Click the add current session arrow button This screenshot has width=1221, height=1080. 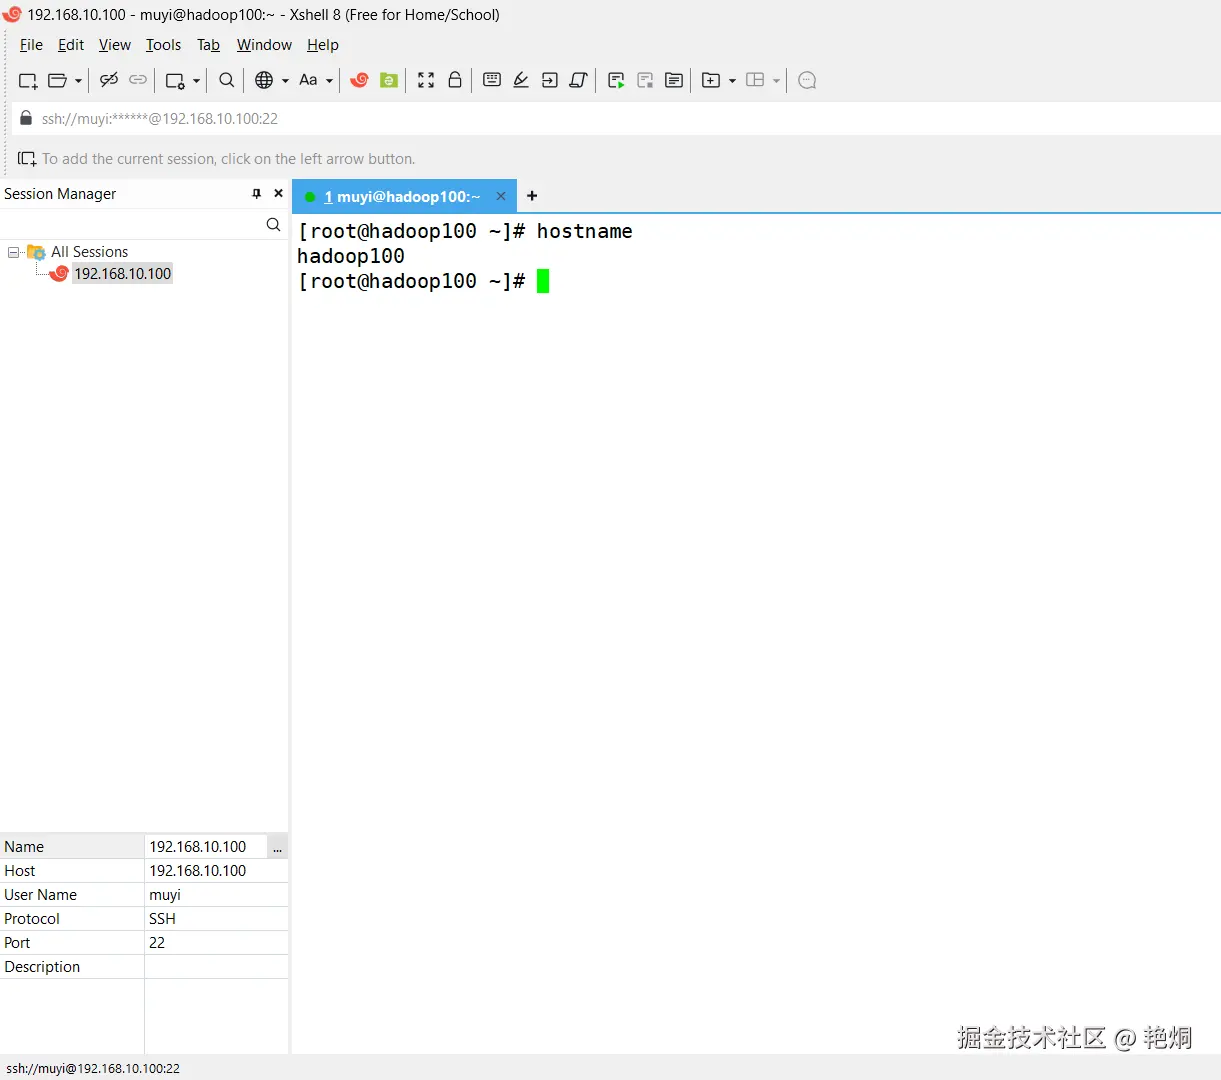(x=27, y=159)
